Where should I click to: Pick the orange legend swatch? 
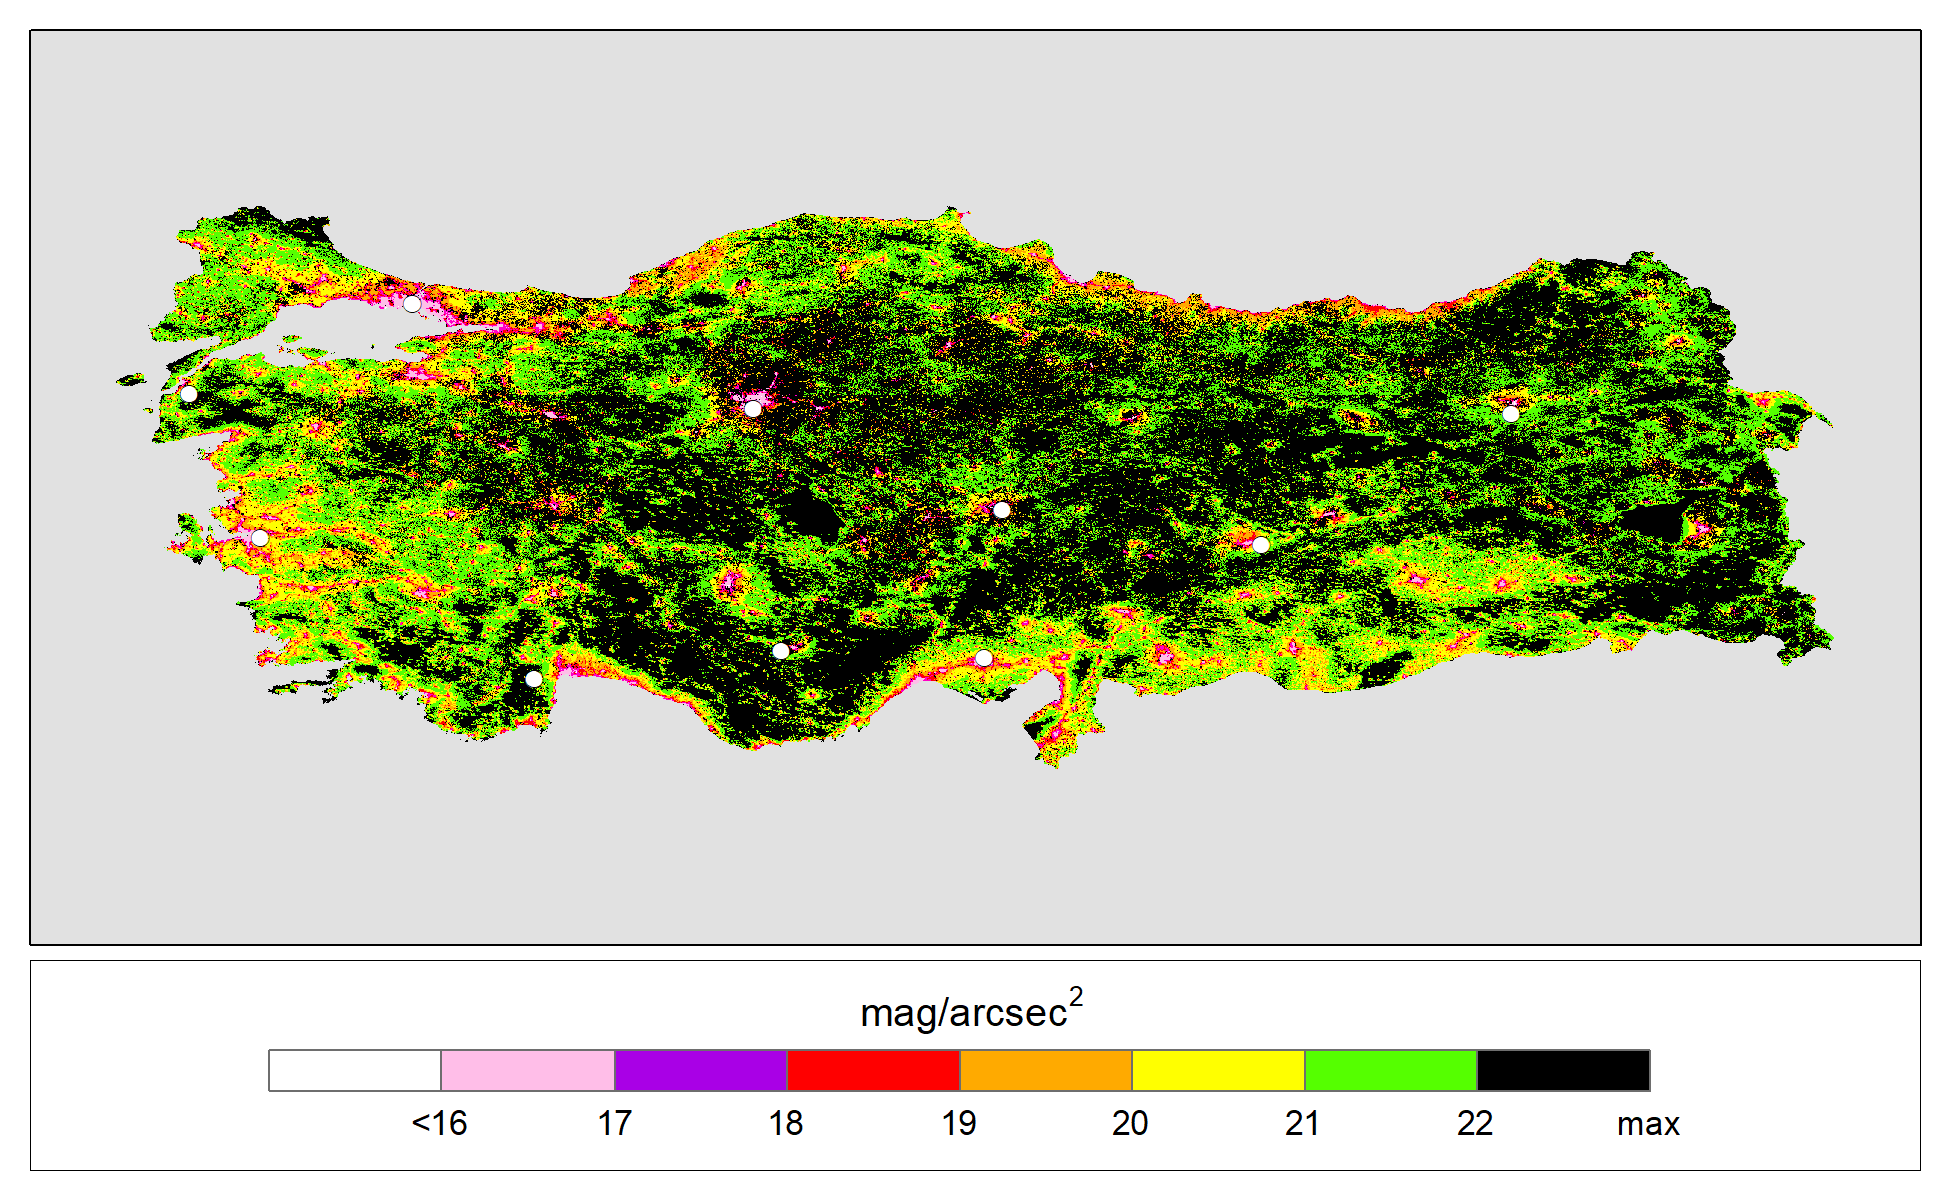[1046, 1070]
